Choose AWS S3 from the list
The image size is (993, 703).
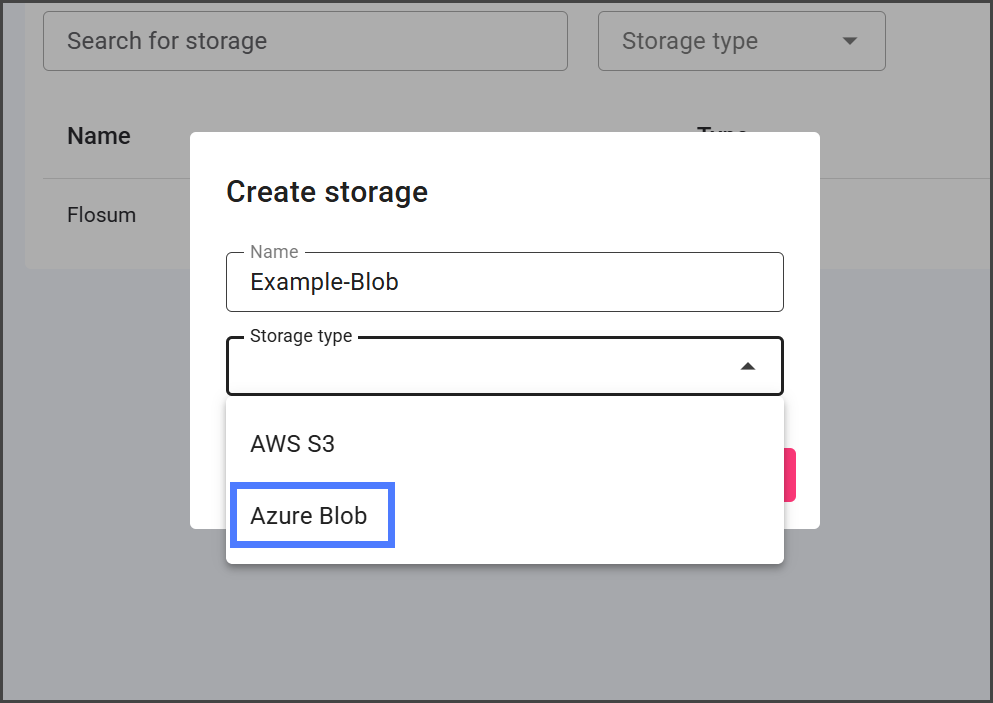(x=292, y=444)
